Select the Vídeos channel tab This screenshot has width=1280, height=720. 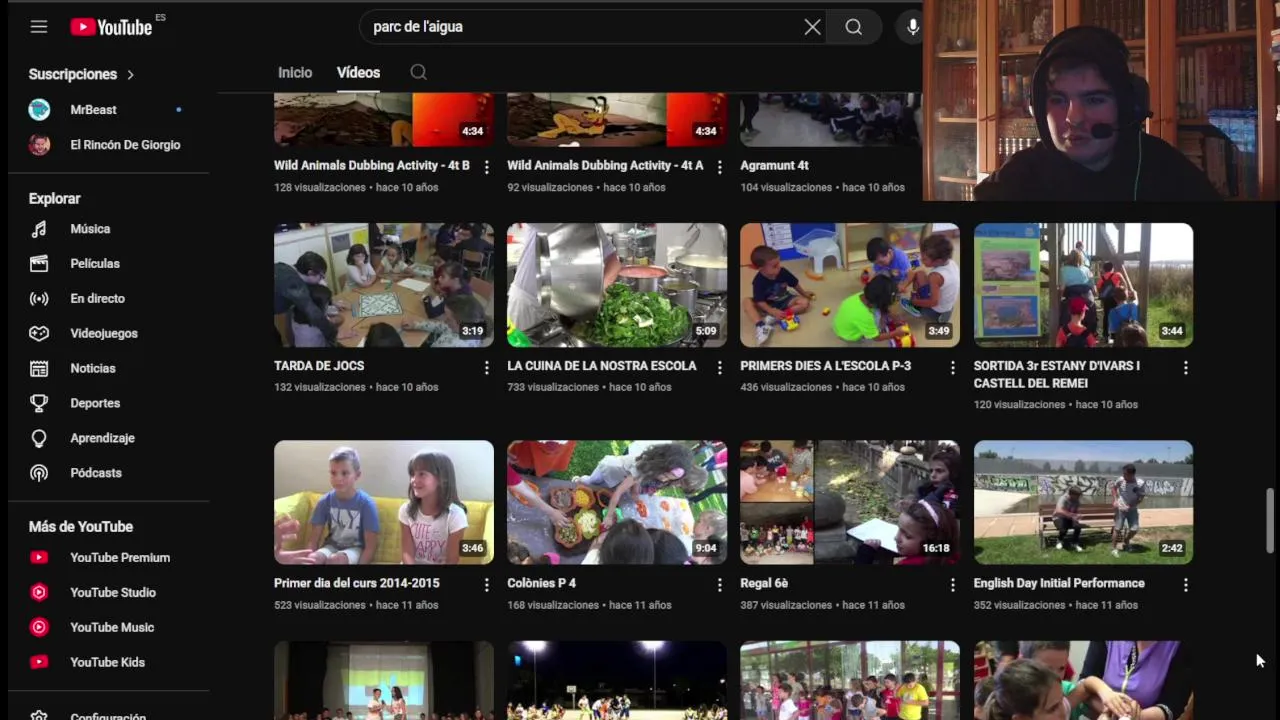358,73
